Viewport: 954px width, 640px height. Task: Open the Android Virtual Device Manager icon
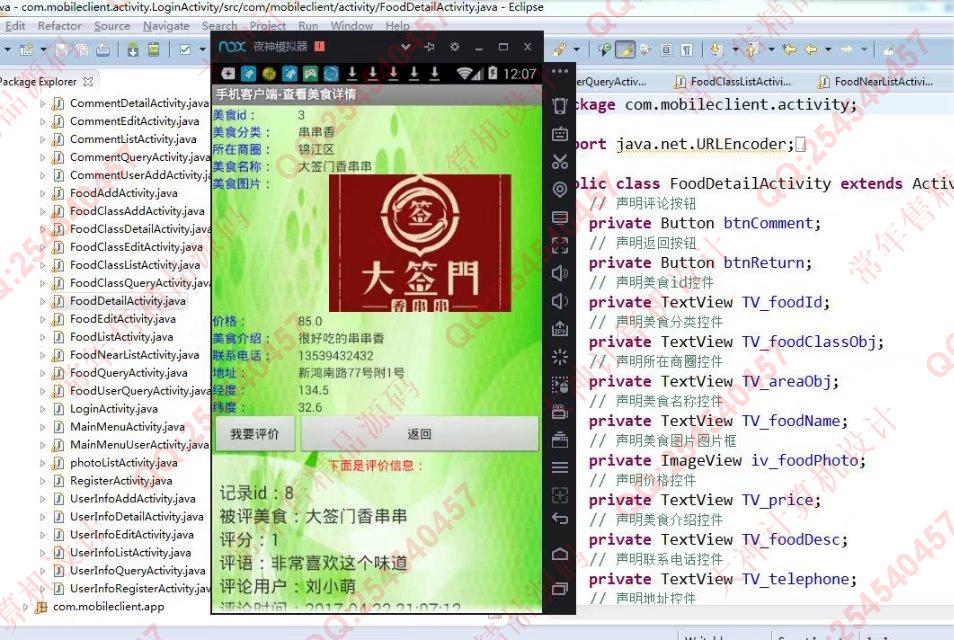point(154,49)
